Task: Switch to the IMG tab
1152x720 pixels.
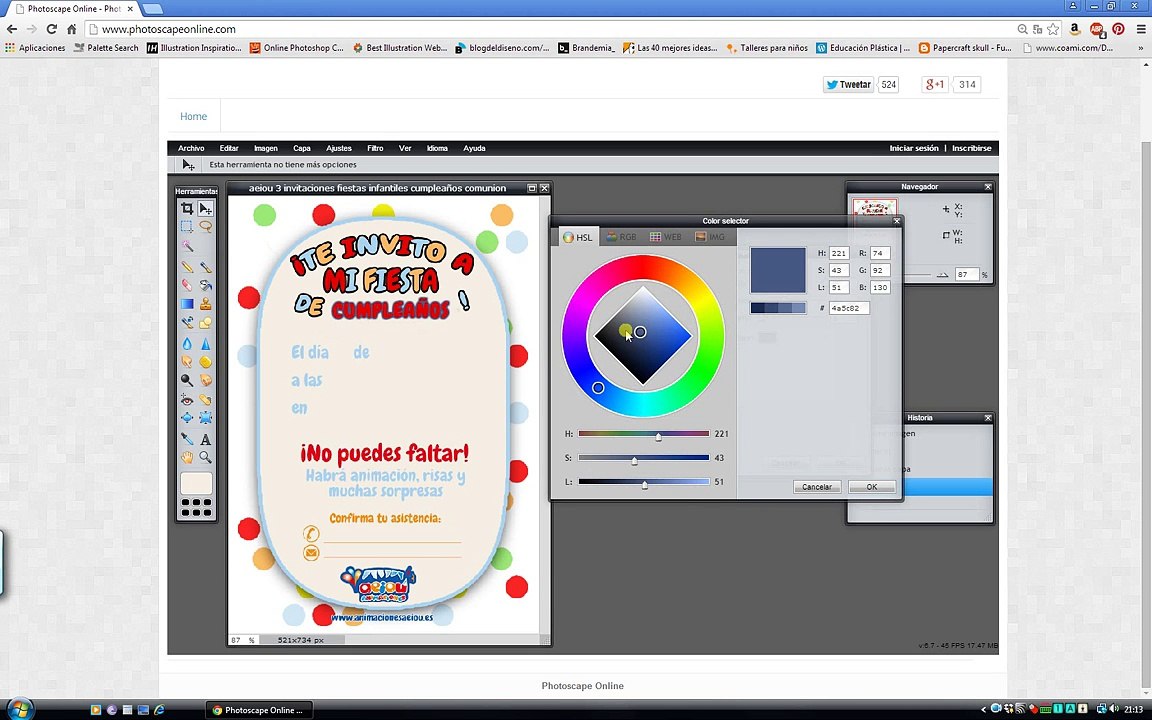Action: (x=710, y=237)
